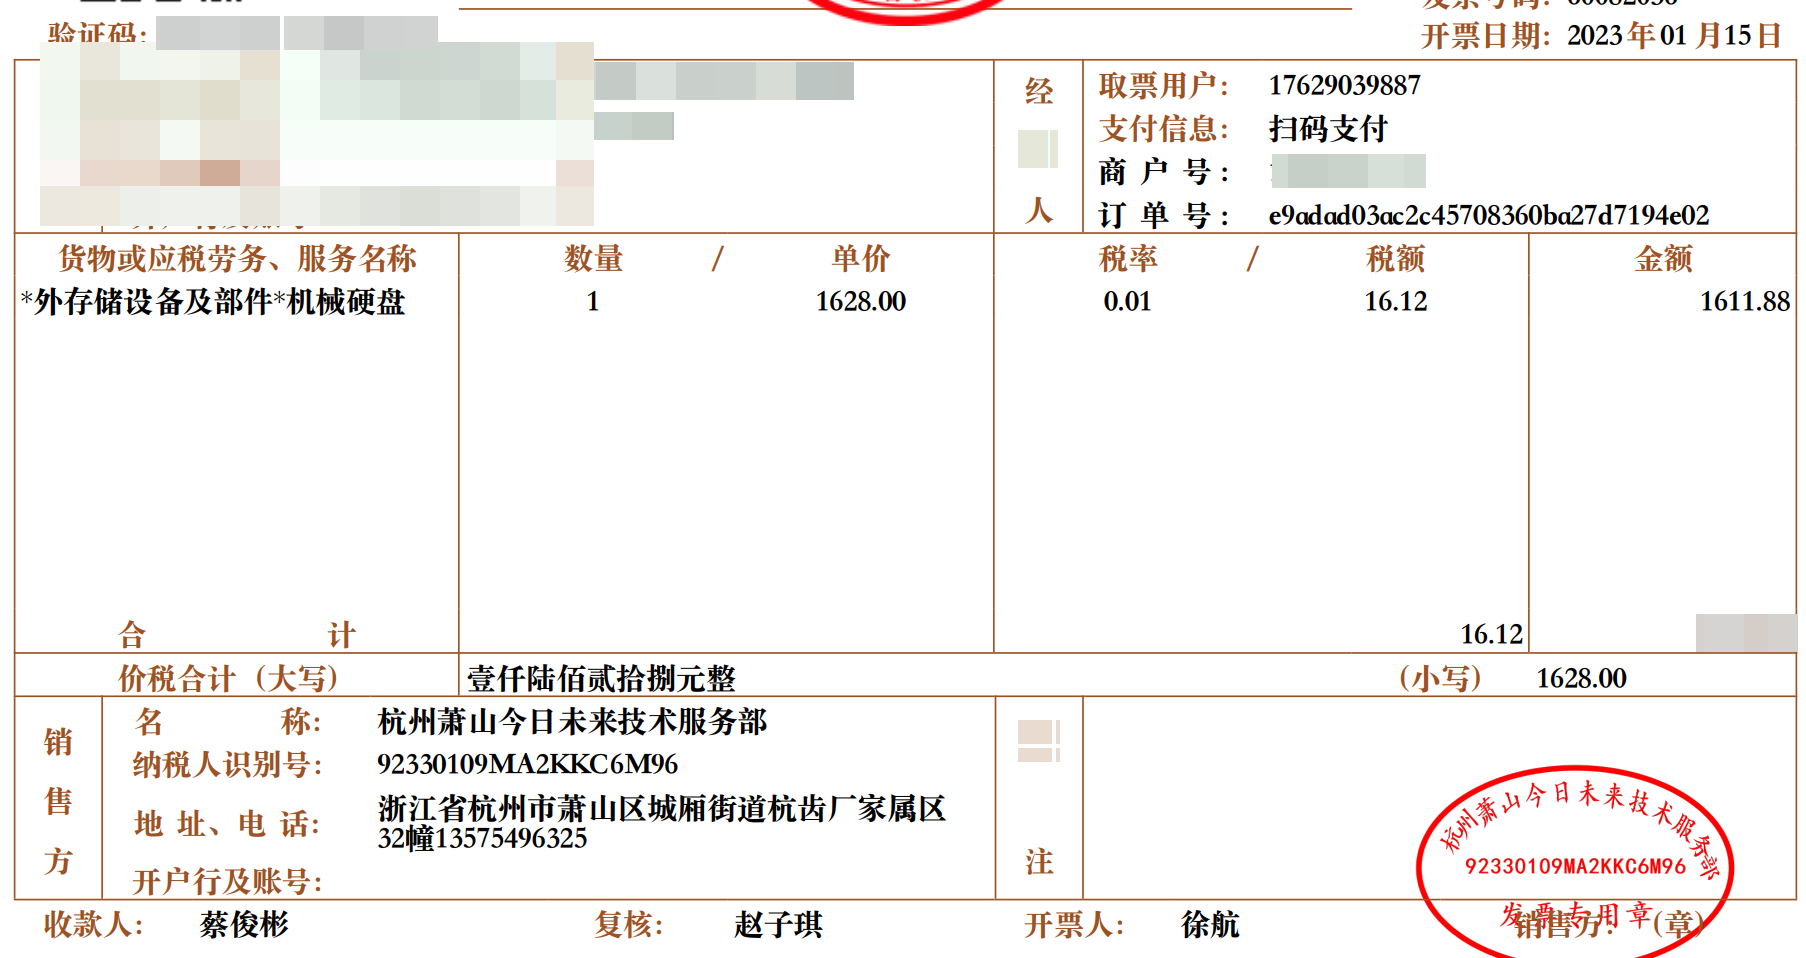Click the tax amount 16.12 in item row
Image resolution: width=1806 pixels, height=958 pixels.
[x=1395, y=302]
